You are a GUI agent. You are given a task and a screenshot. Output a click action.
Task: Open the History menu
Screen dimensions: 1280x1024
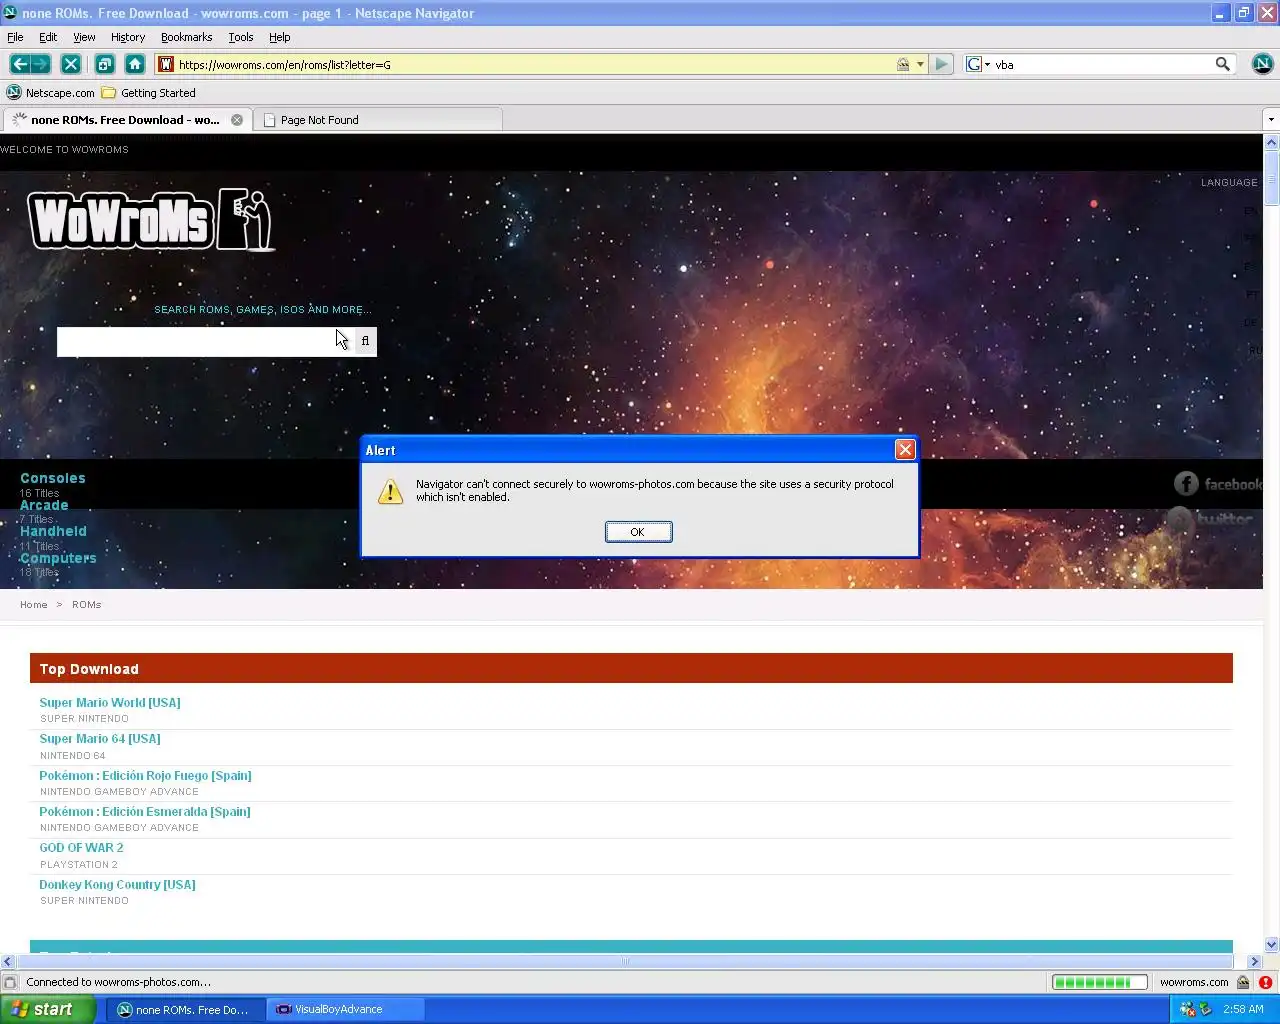[x=128, y=37]
